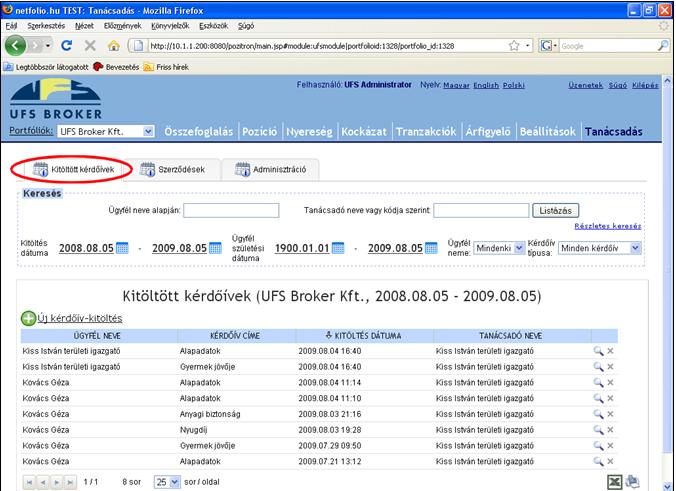The width and height of the screenshot is (676, 491).
Task: Export table with the Excel icon
Action: click(x=615, y=482)
